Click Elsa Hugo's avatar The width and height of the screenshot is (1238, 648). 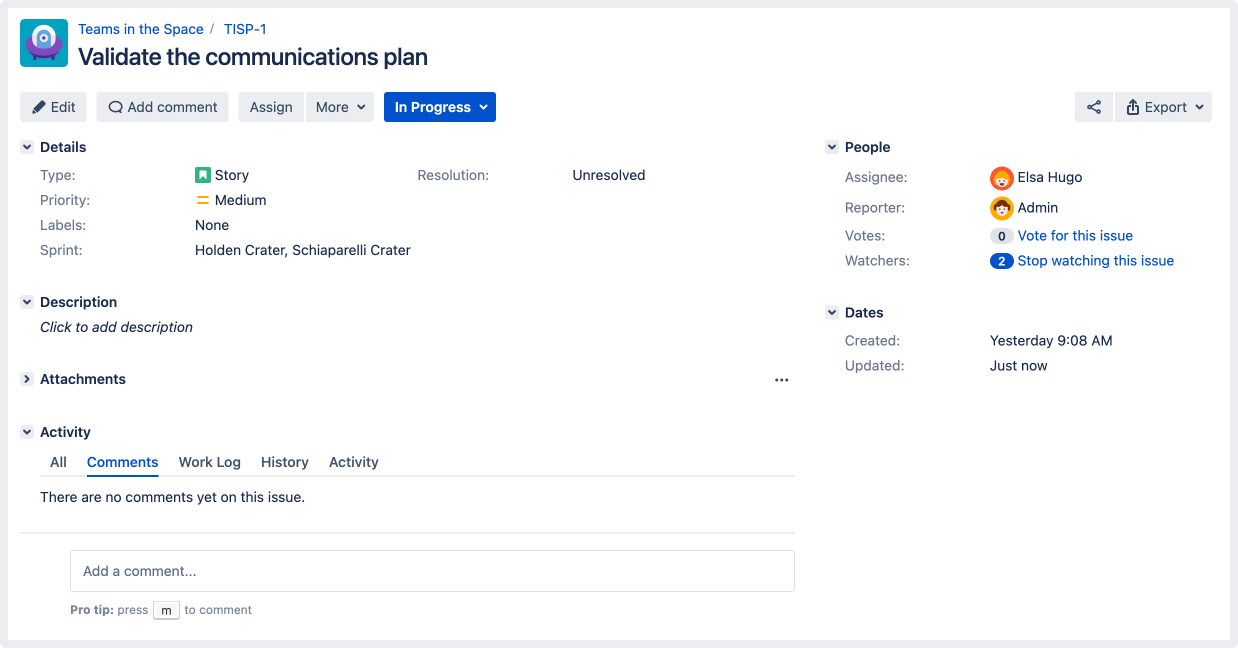coord(1002,178)
